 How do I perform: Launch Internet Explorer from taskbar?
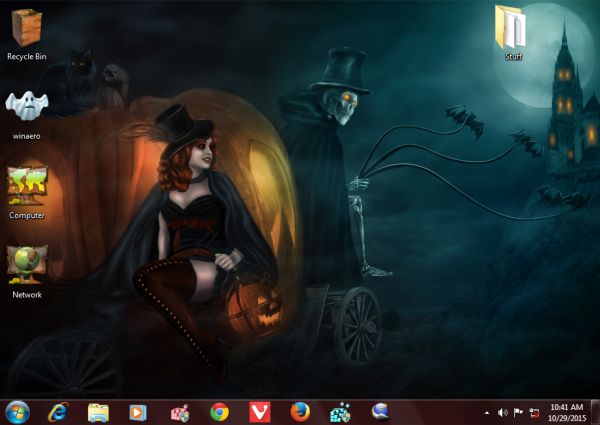click(58, 413)
